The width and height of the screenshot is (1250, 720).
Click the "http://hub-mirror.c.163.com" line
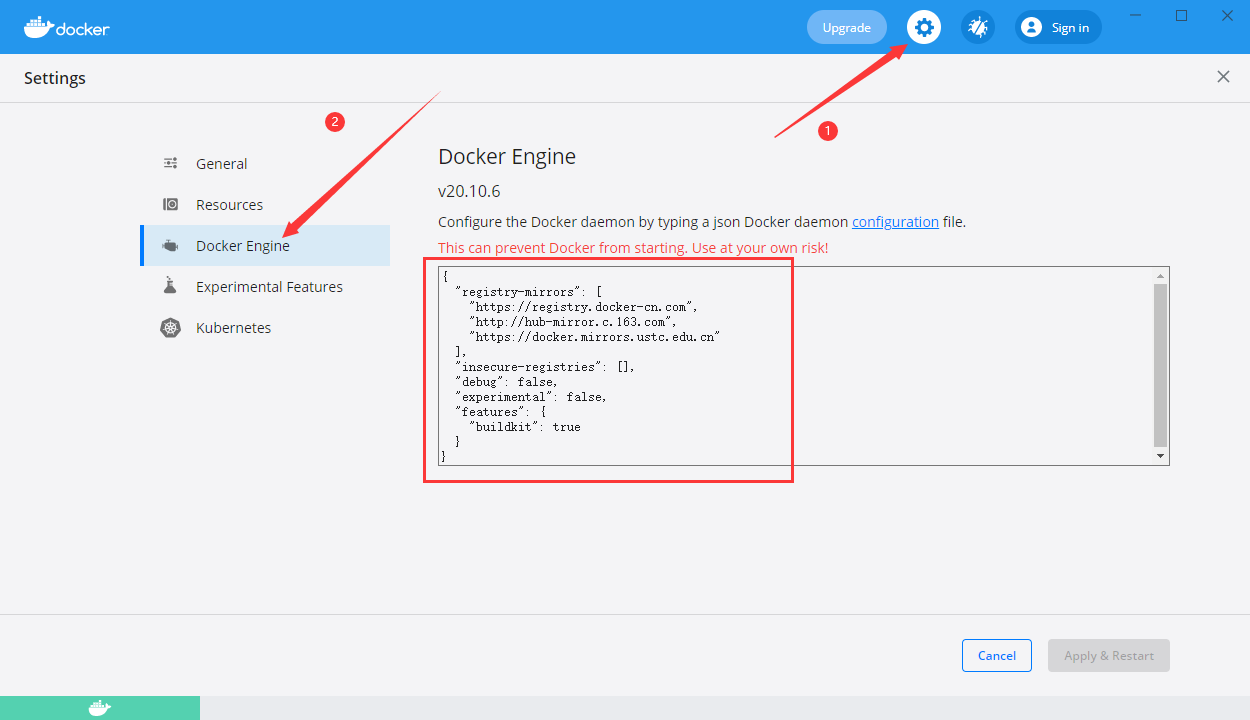573,322
